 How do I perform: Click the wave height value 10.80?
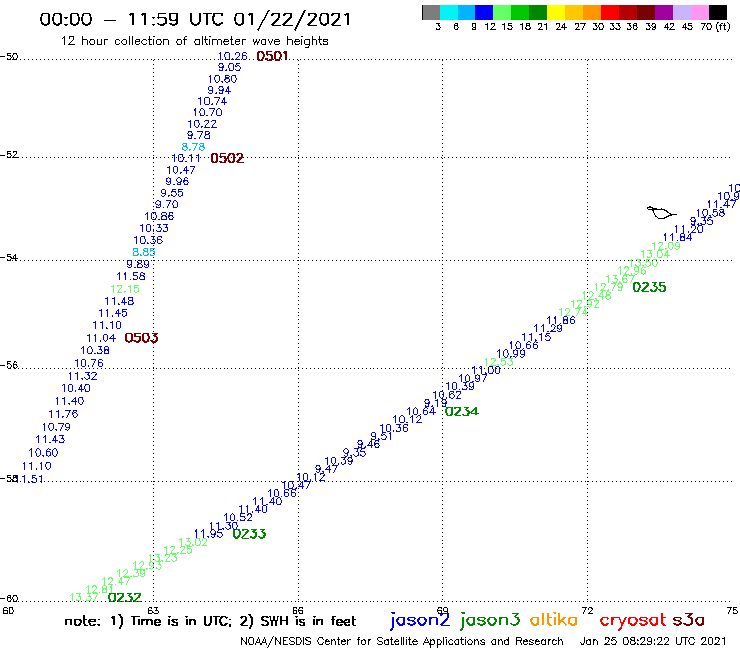click(222, 79)
